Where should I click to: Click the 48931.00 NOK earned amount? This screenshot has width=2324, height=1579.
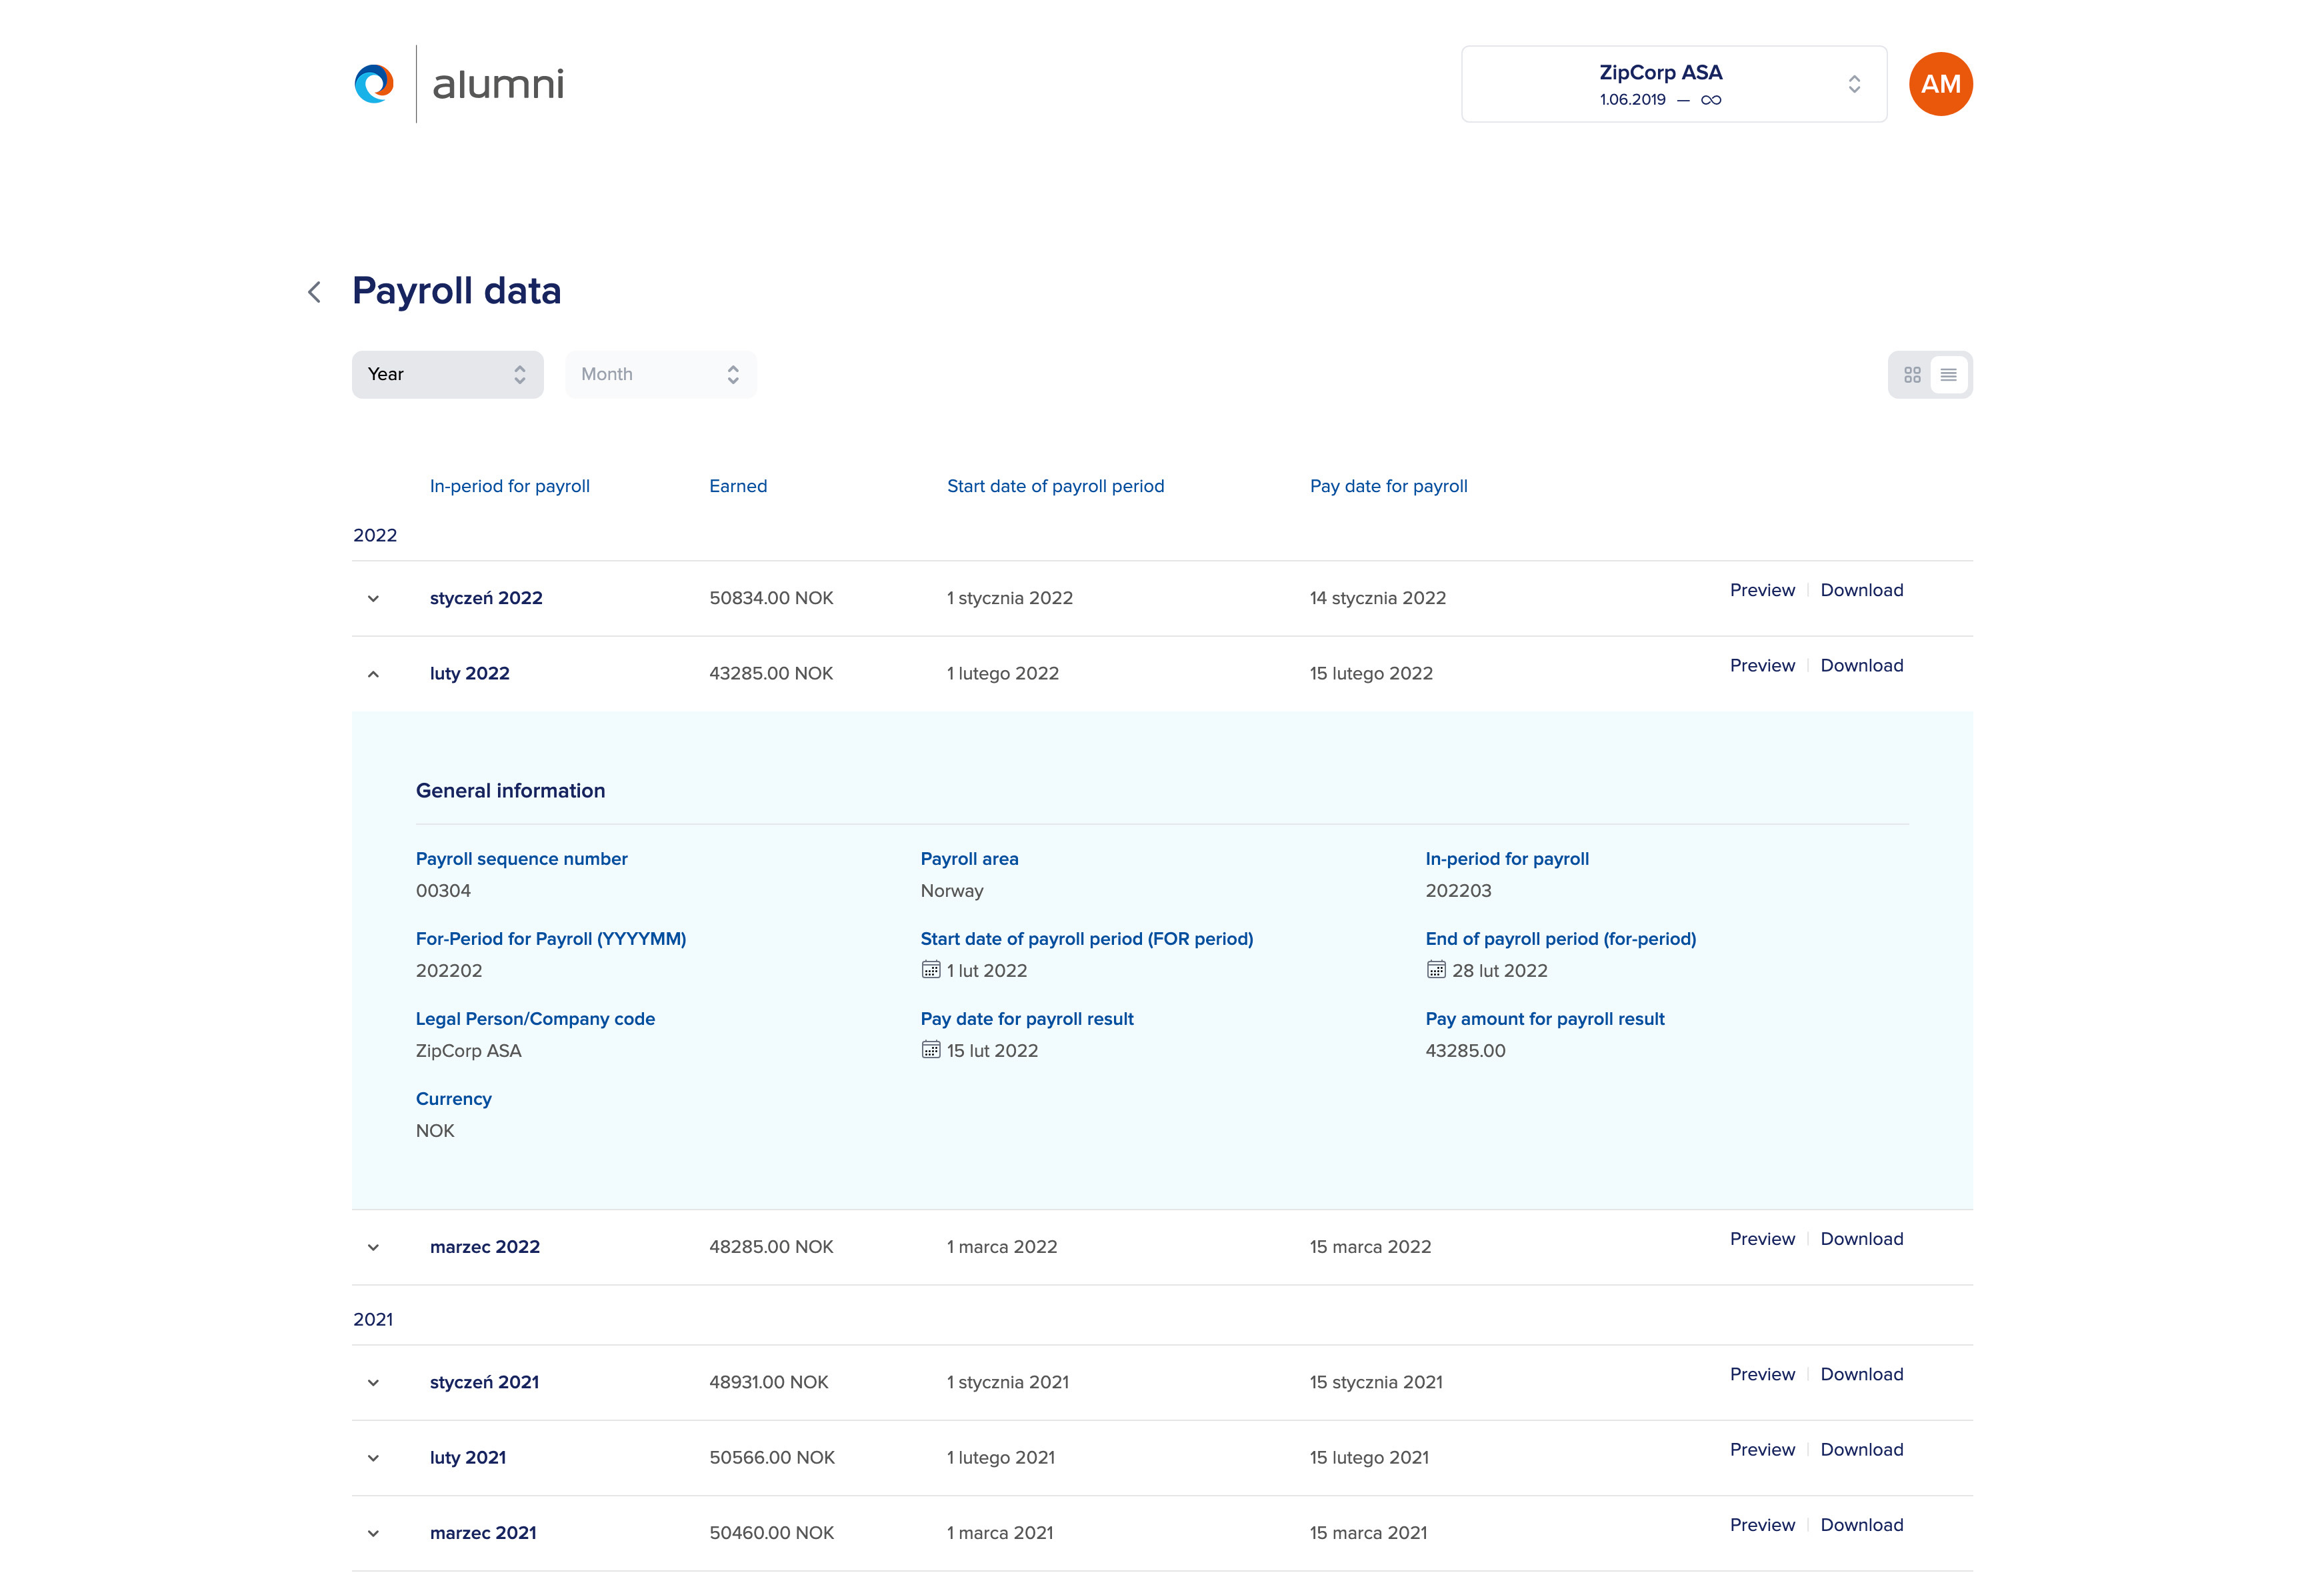(769, 1382)
